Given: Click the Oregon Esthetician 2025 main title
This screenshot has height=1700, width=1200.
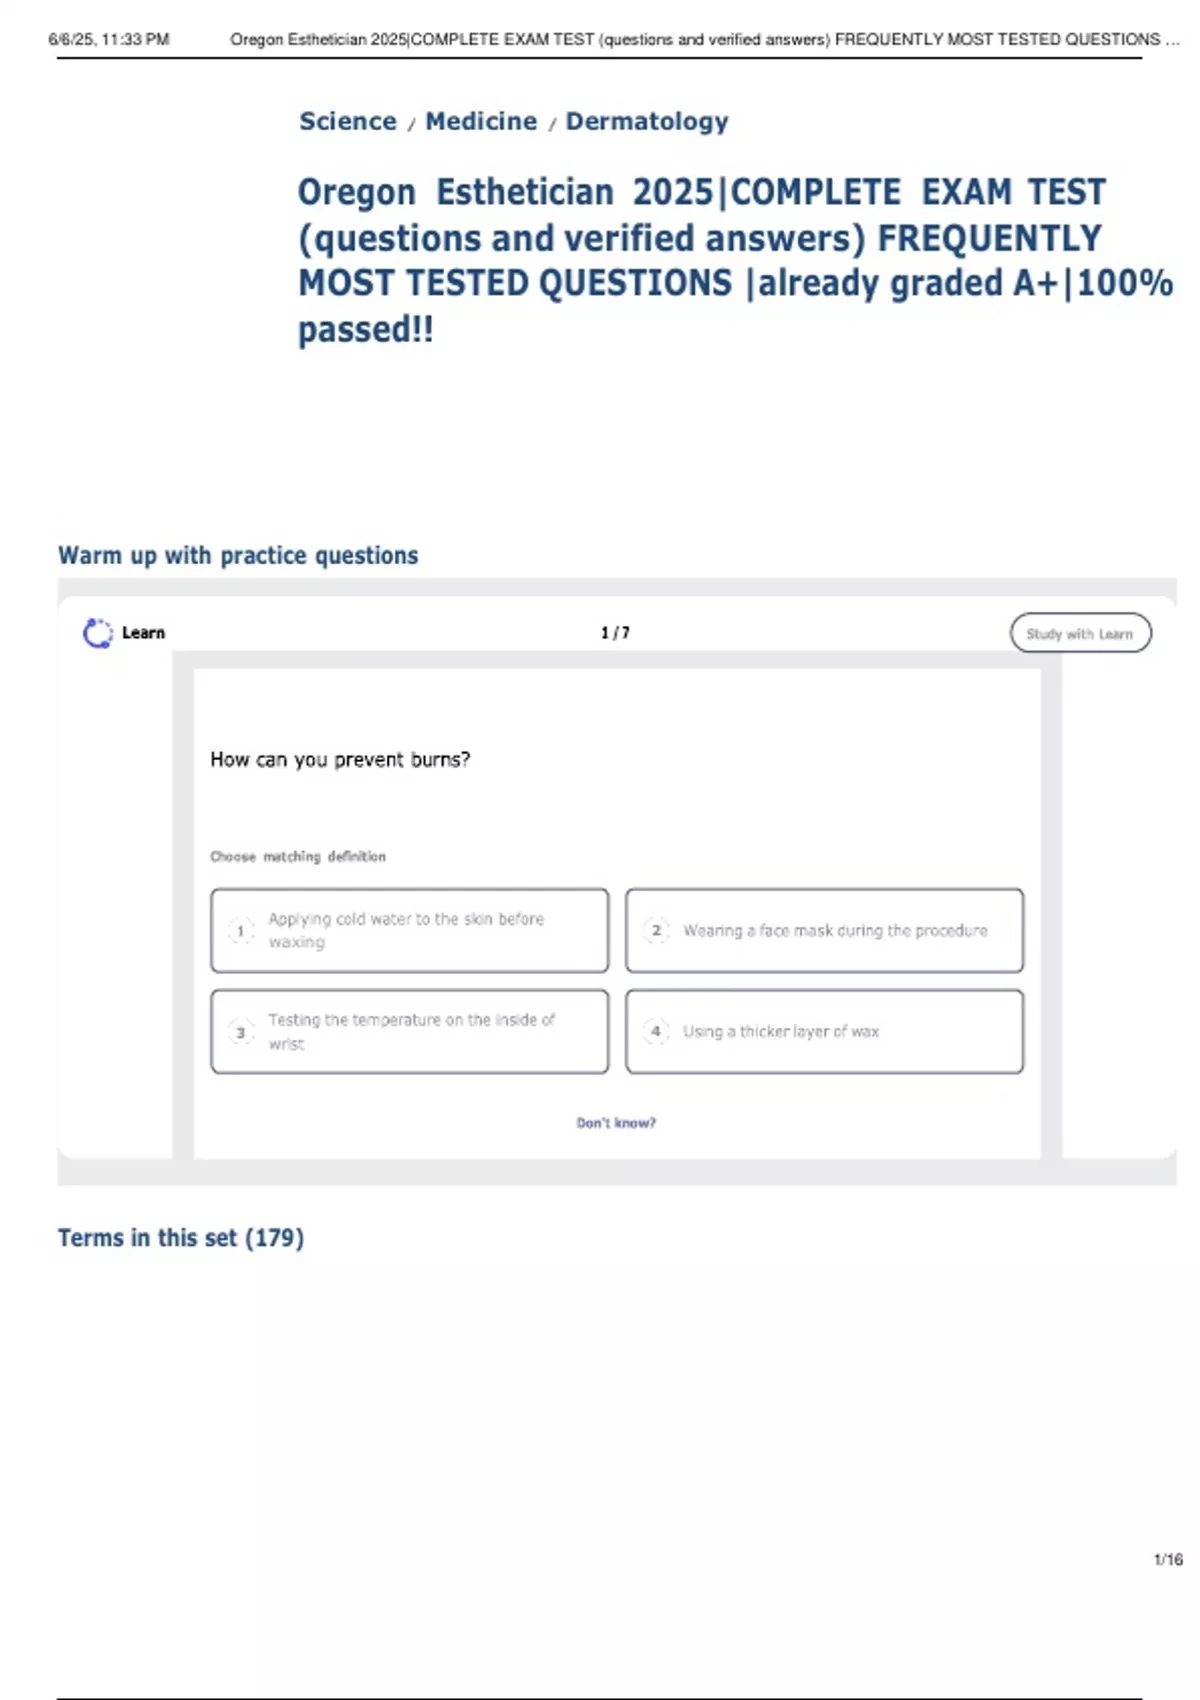Looking at the screenshot, I should (700, 260).
